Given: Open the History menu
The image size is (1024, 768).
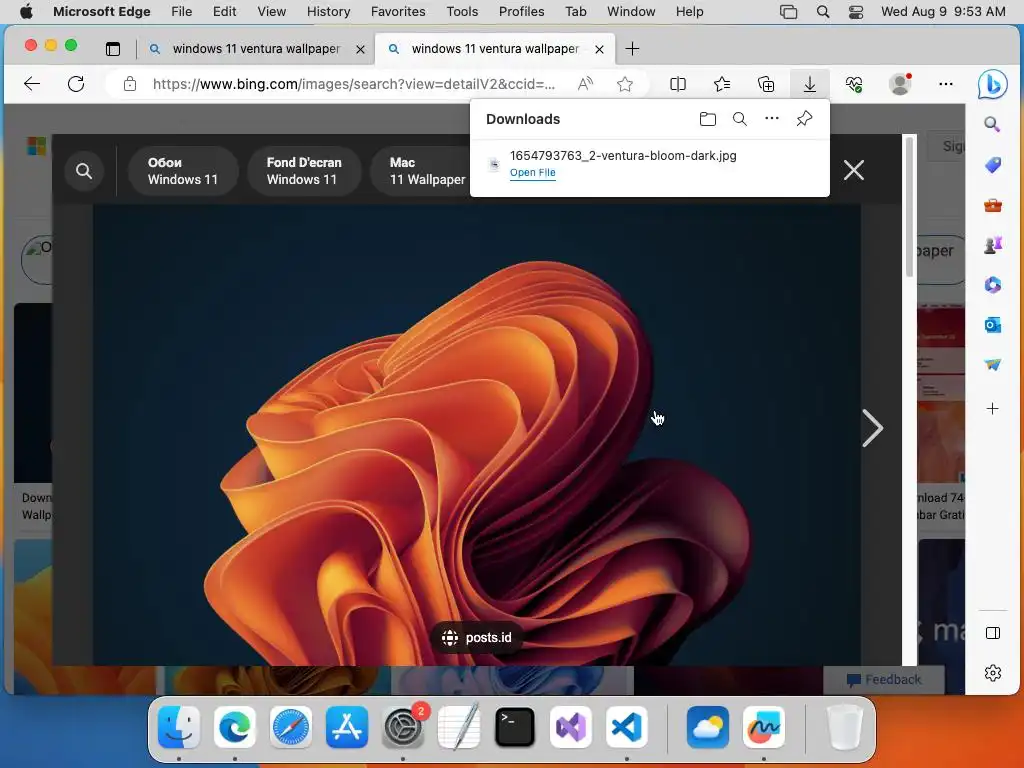Looking at the screenshot, I should click(x=328, y=12).
